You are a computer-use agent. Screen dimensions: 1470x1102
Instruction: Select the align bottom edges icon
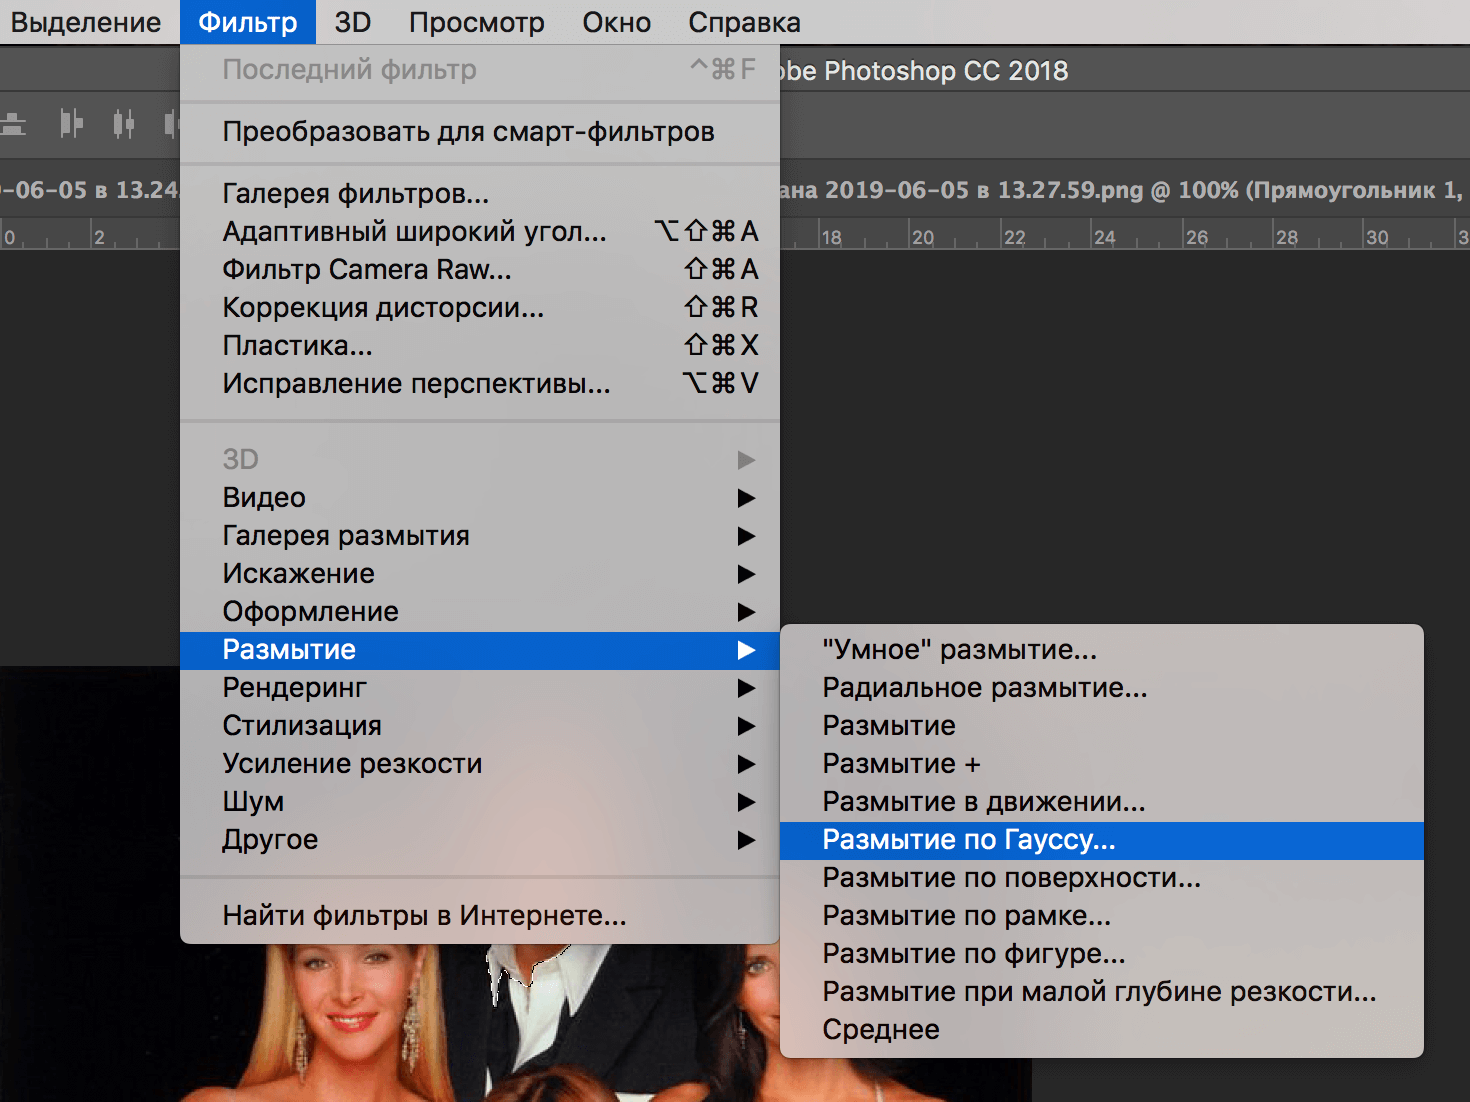[x=13, y=123]
